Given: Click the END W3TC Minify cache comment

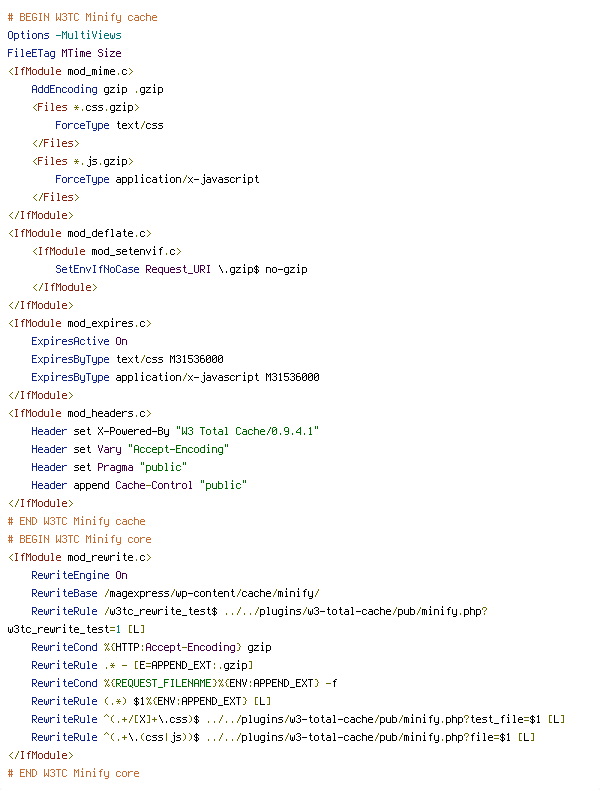Looking at the screenshot, I should point(77,521).
